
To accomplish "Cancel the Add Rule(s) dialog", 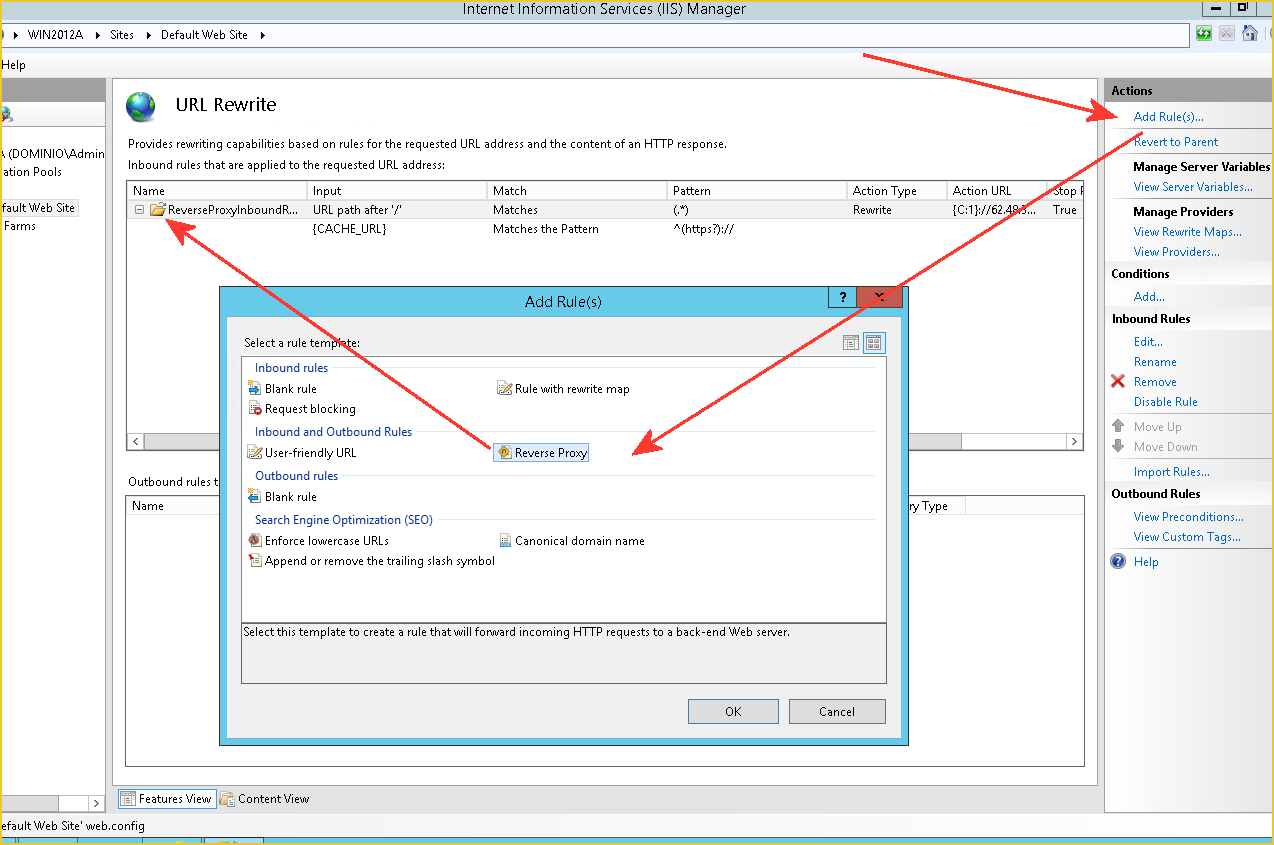I will [x=837, y=711].
